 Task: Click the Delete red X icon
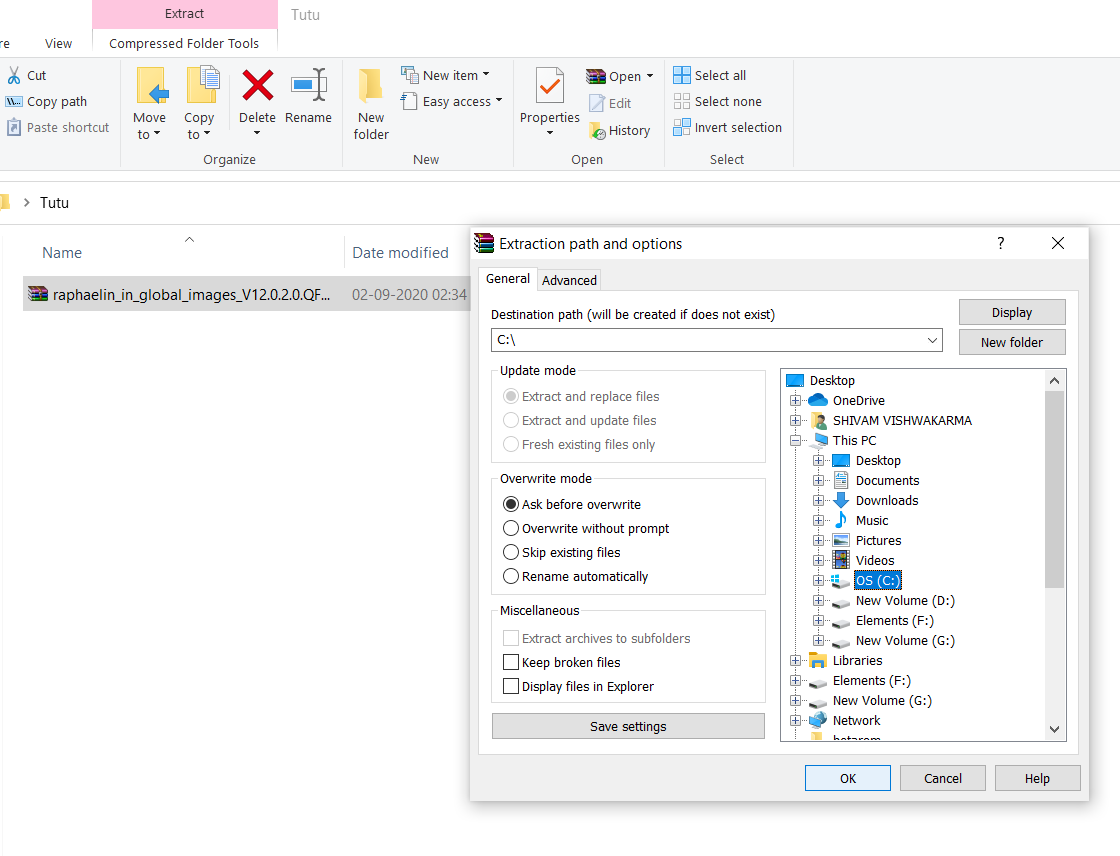pyautogui.click(x=257, y=86)
